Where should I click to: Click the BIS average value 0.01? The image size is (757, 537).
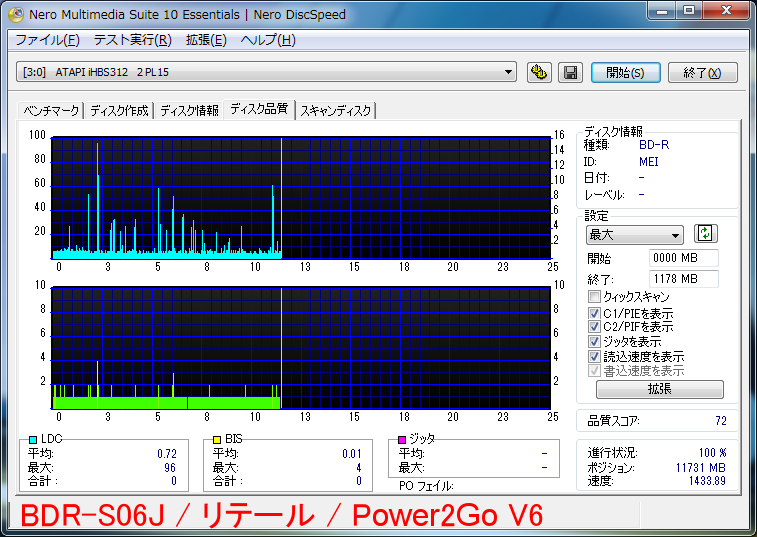[x=352, y=454]
